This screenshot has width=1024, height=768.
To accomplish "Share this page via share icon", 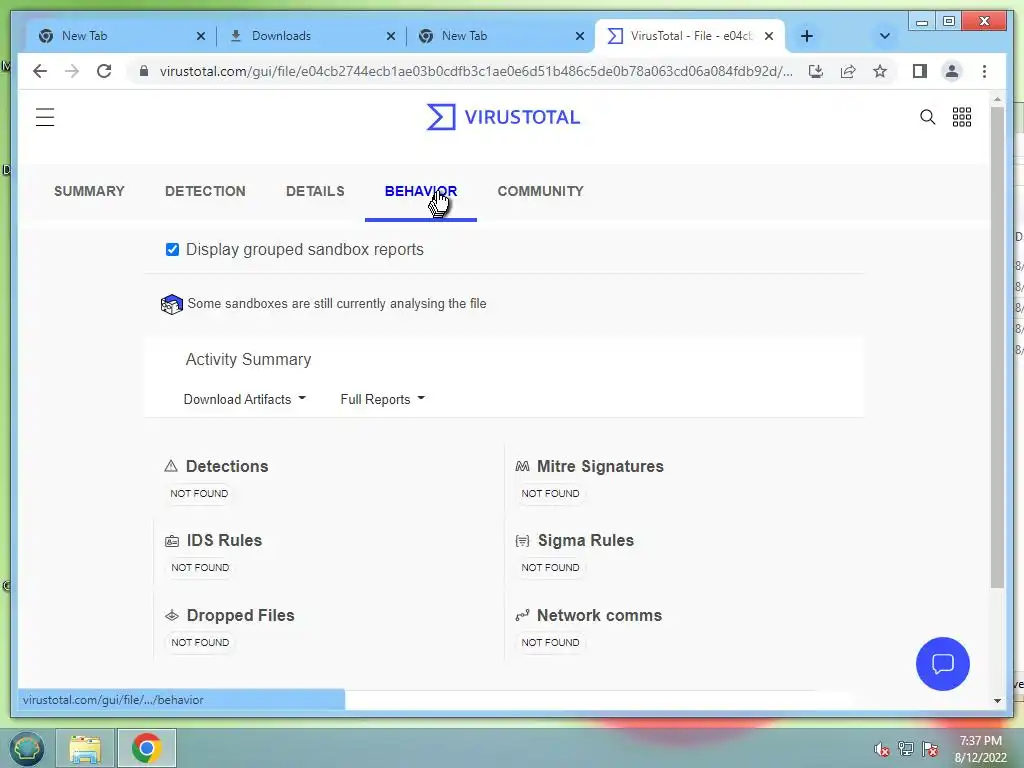I will [848, 71].
